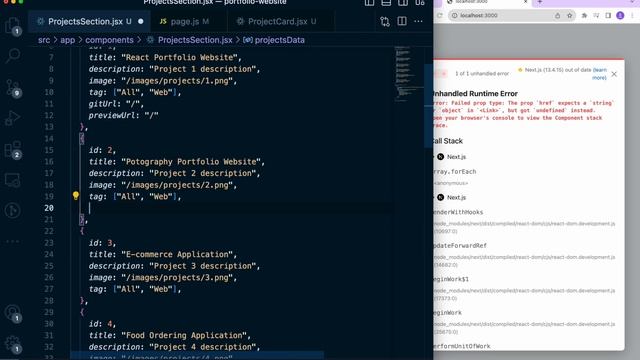Open the Remote Explorer view

[13, 180]
